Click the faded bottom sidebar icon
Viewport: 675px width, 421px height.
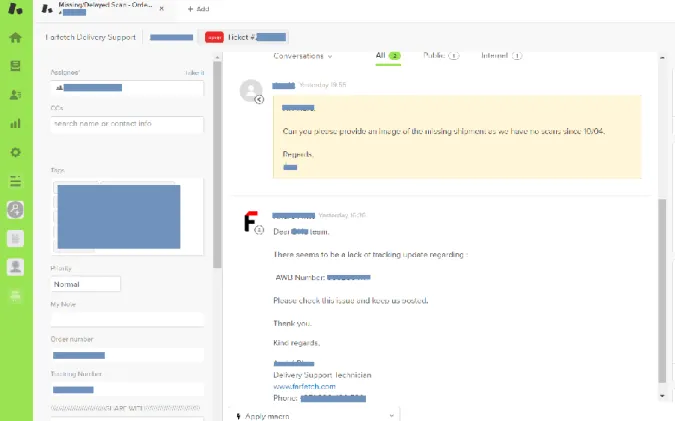point(15,296)
